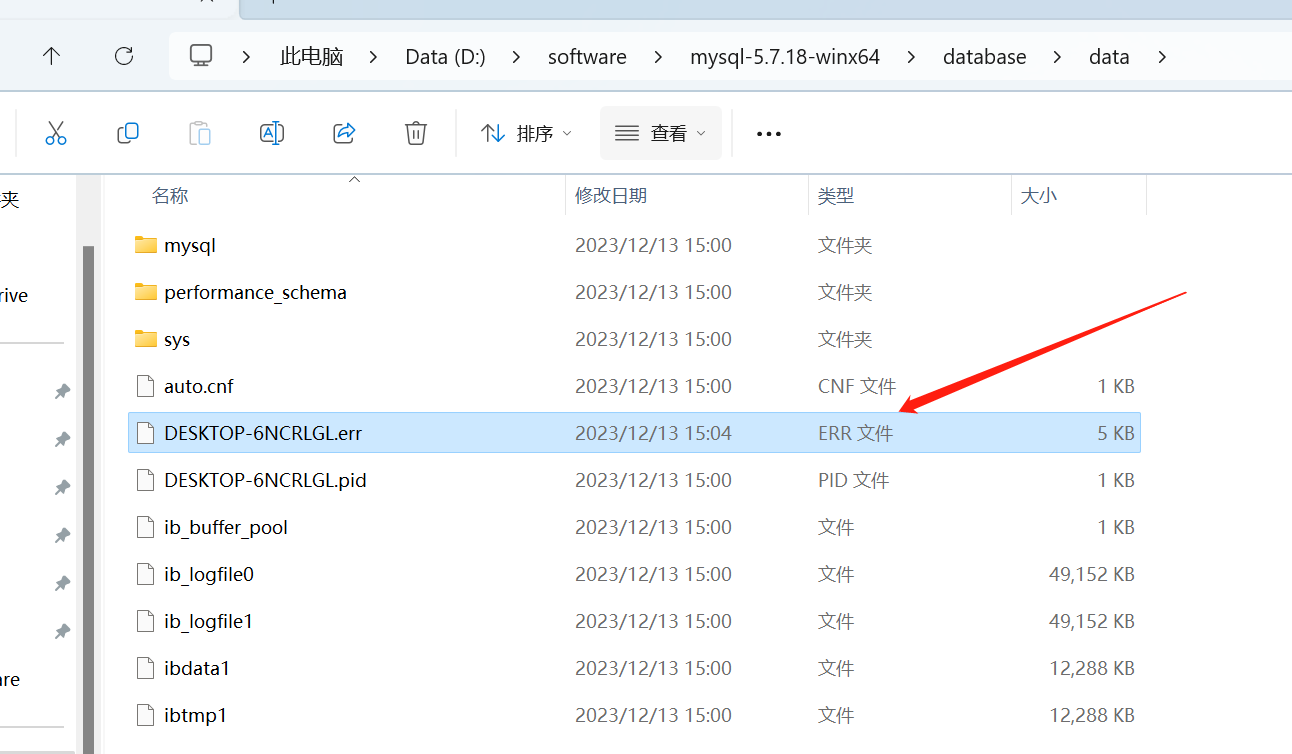This screenshot has width=1292, height=754.
Task: Click the ibdata1 file icon
Action: click(146, 668)
